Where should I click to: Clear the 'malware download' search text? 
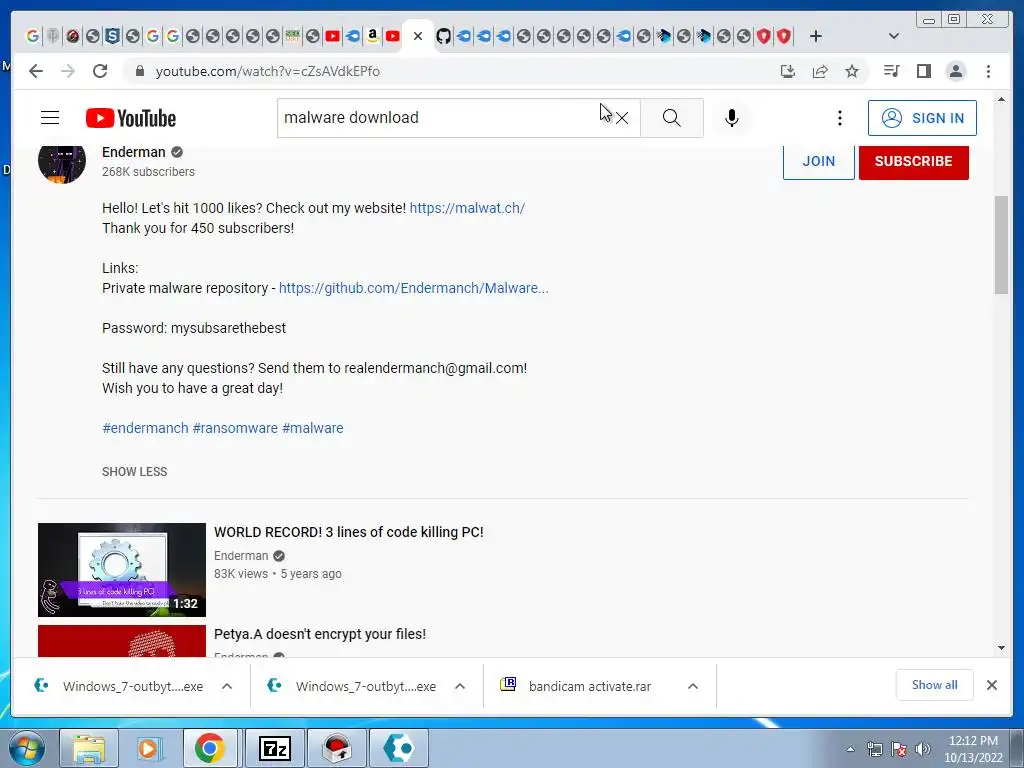622,118
